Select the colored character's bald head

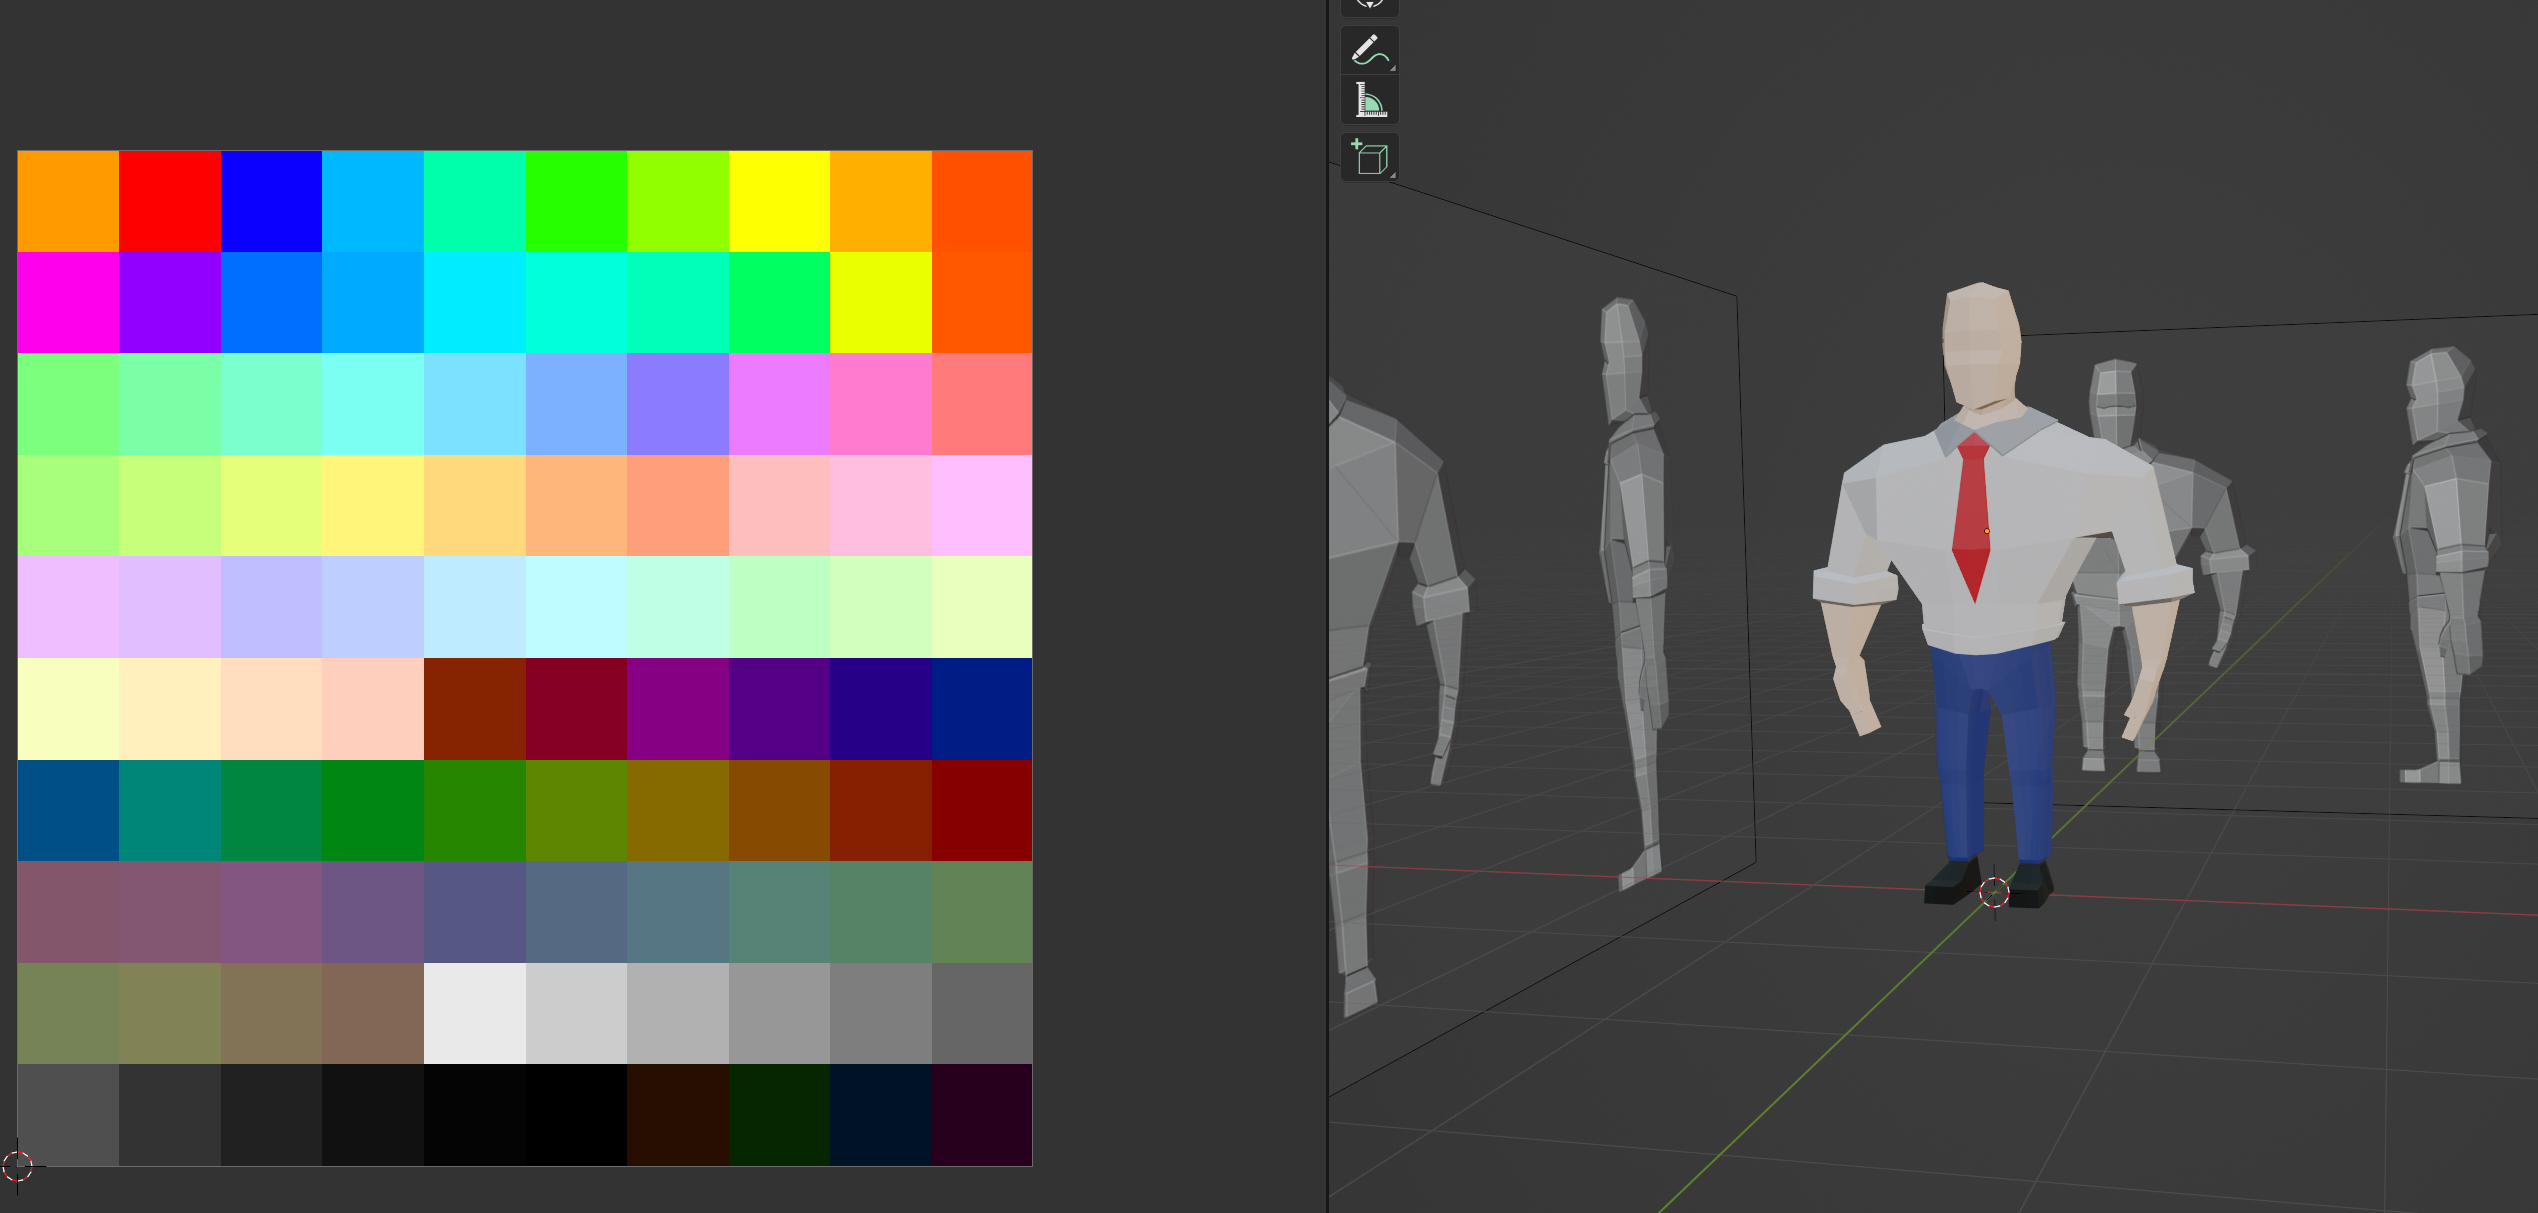point(1980,340)
